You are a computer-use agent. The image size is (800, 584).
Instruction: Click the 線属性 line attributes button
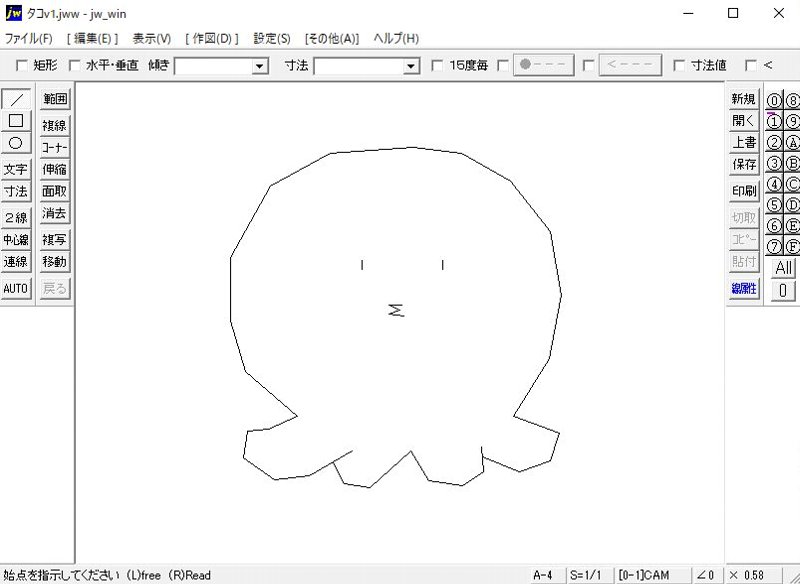[x=744, y=288]
